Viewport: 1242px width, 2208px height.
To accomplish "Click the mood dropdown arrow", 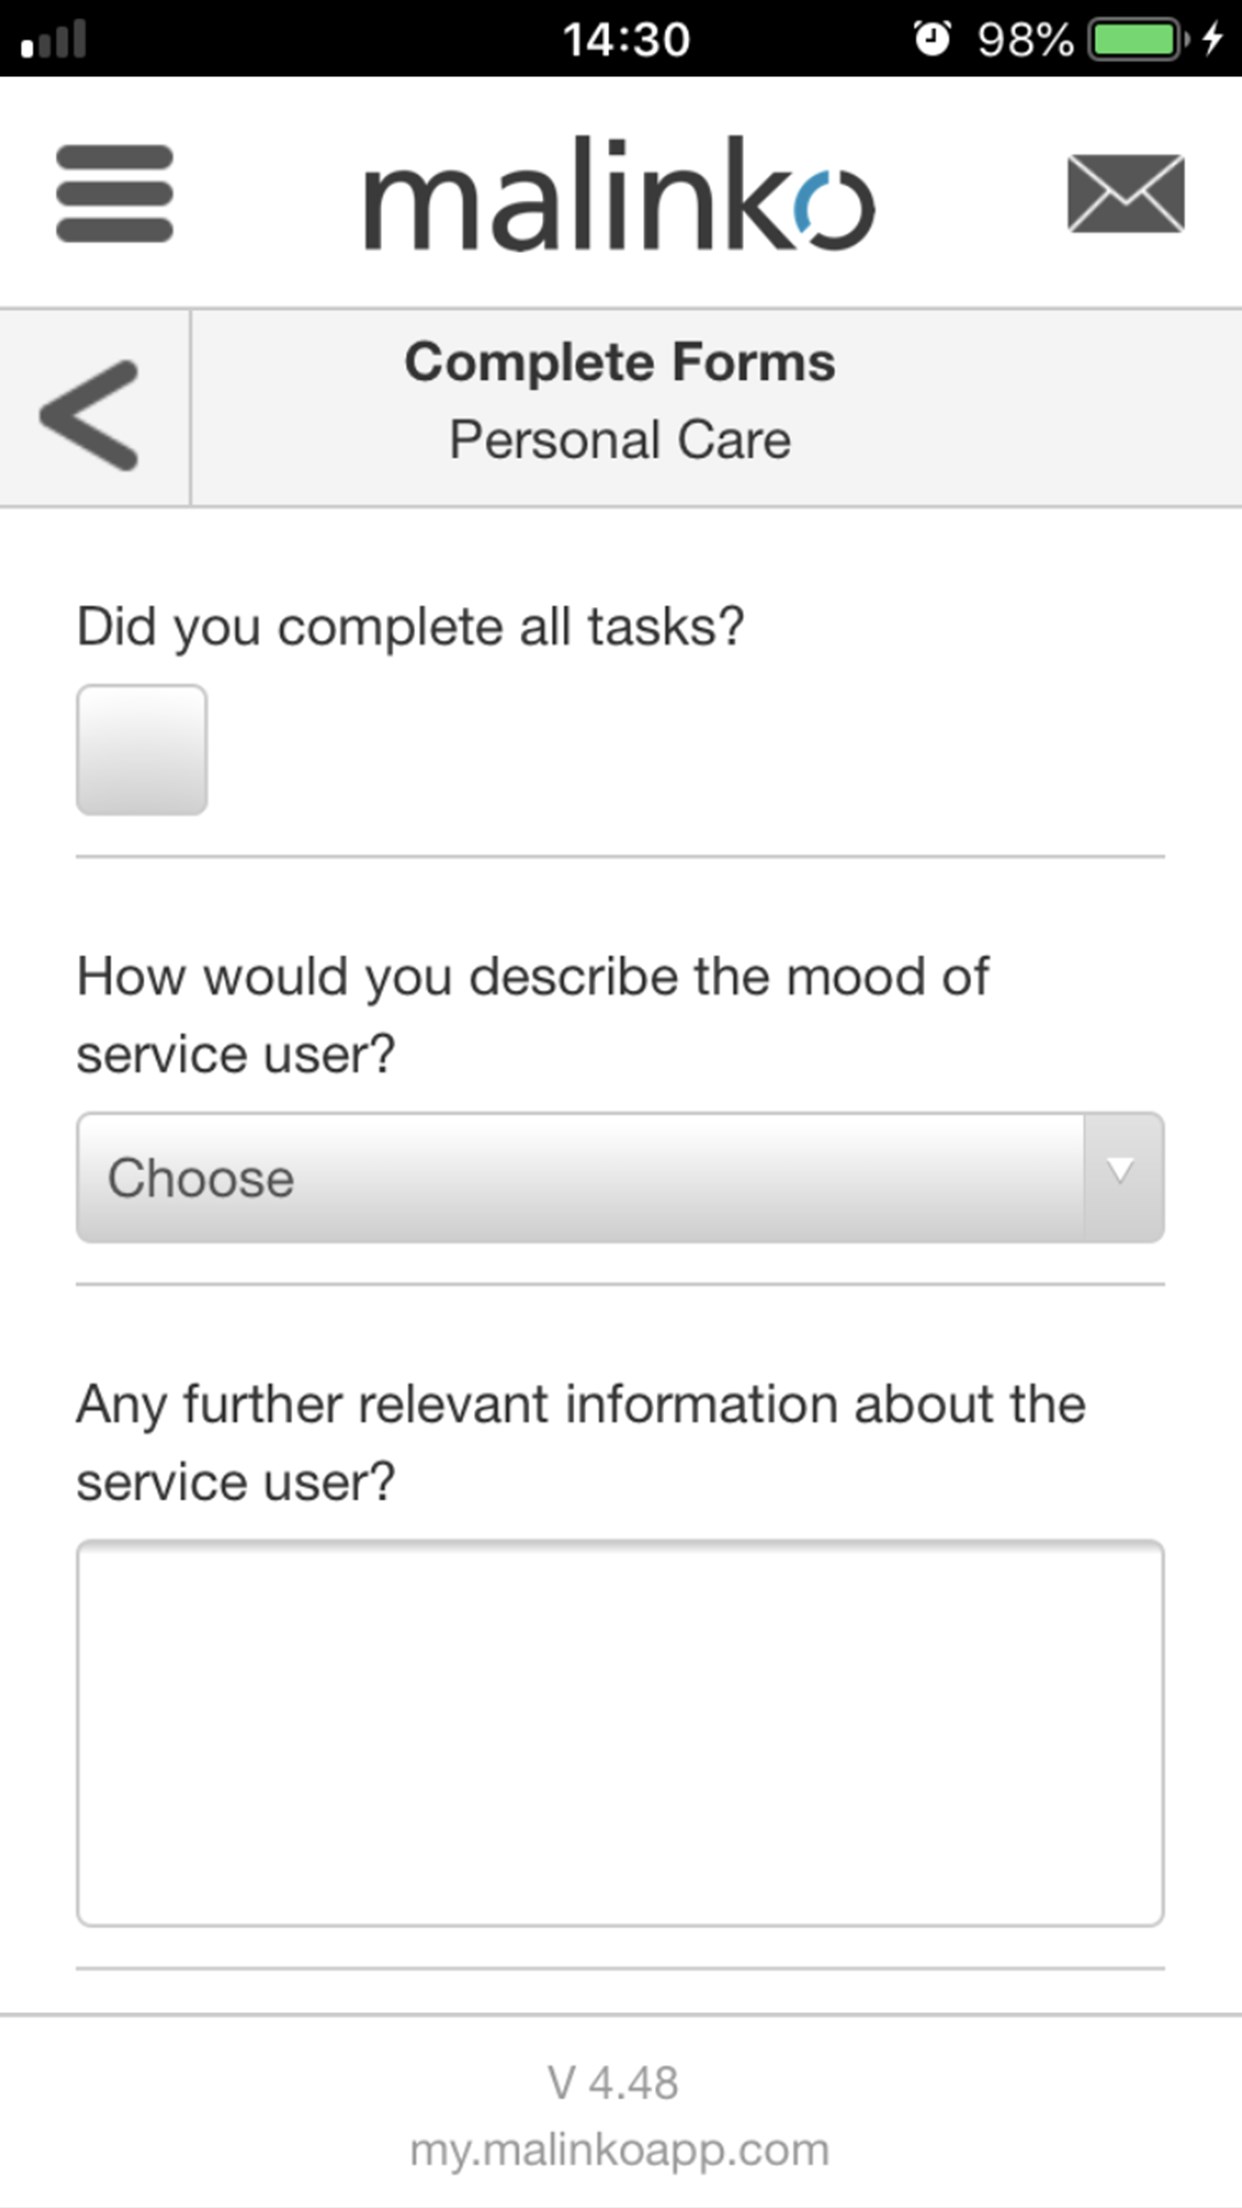I will 1121,1172.
